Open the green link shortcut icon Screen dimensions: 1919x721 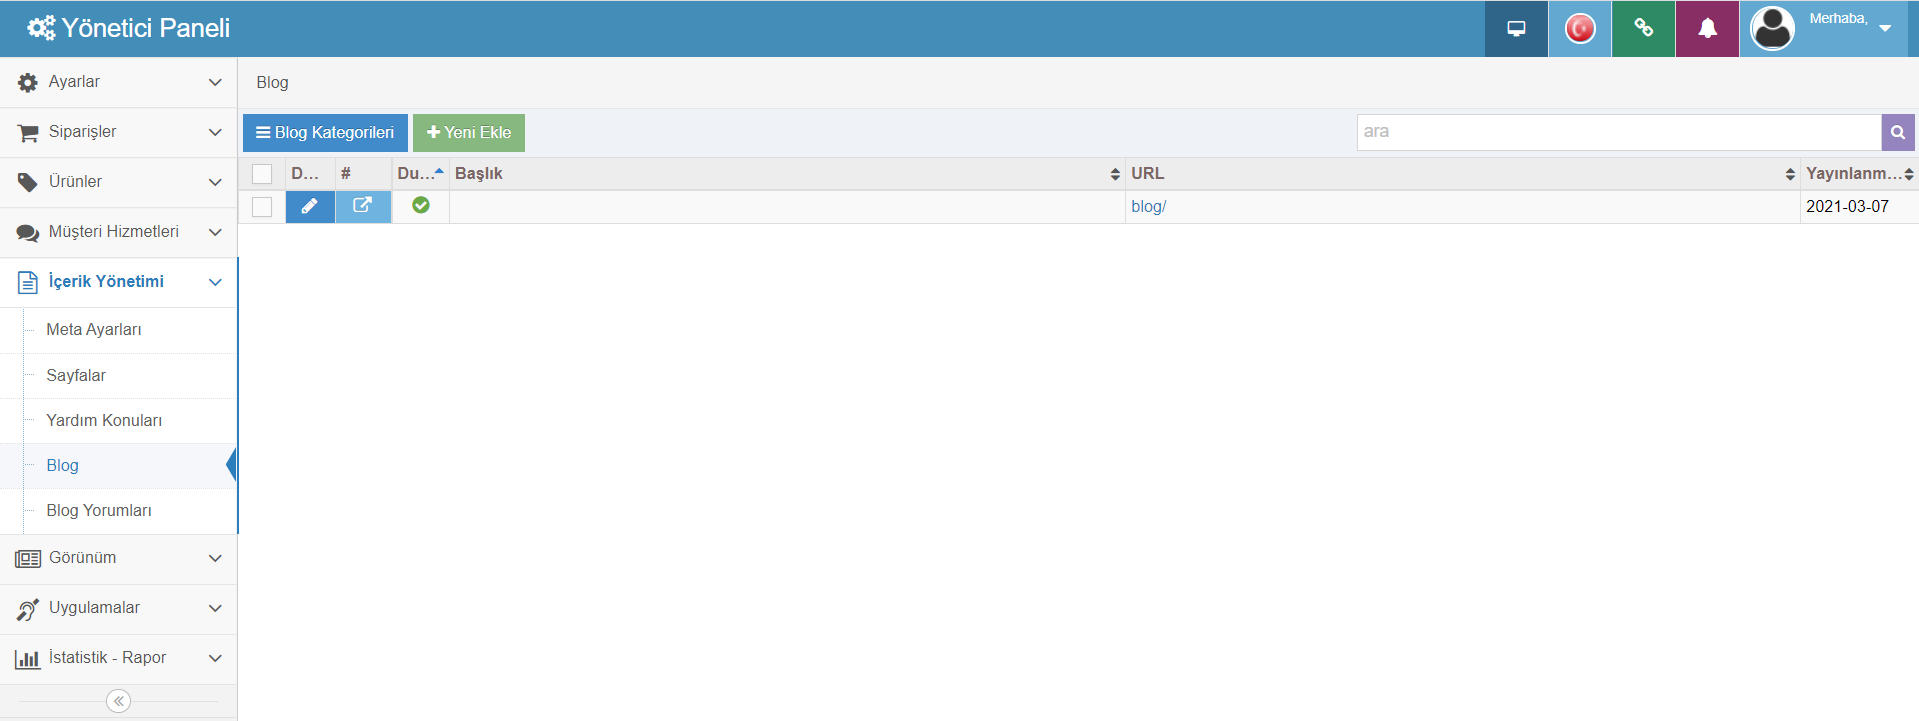(x=1643, y=28)
